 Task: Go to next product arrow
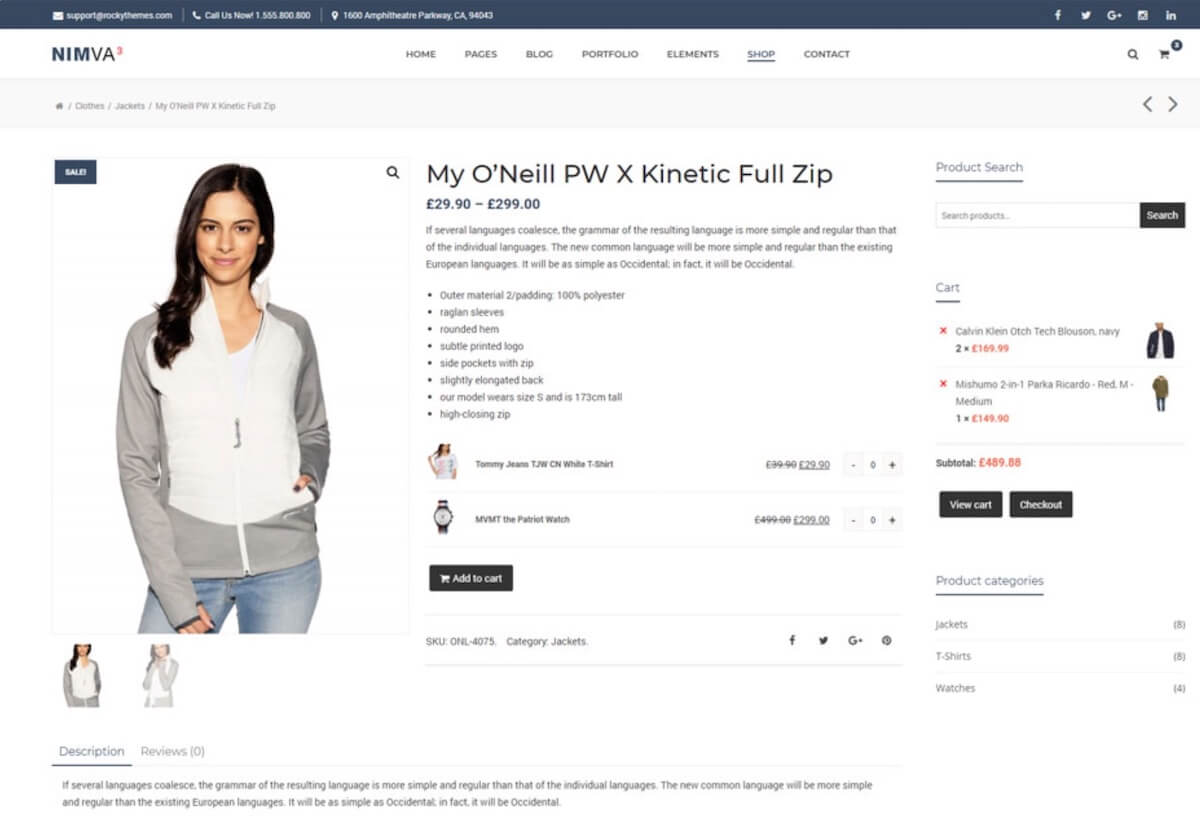1173,104
